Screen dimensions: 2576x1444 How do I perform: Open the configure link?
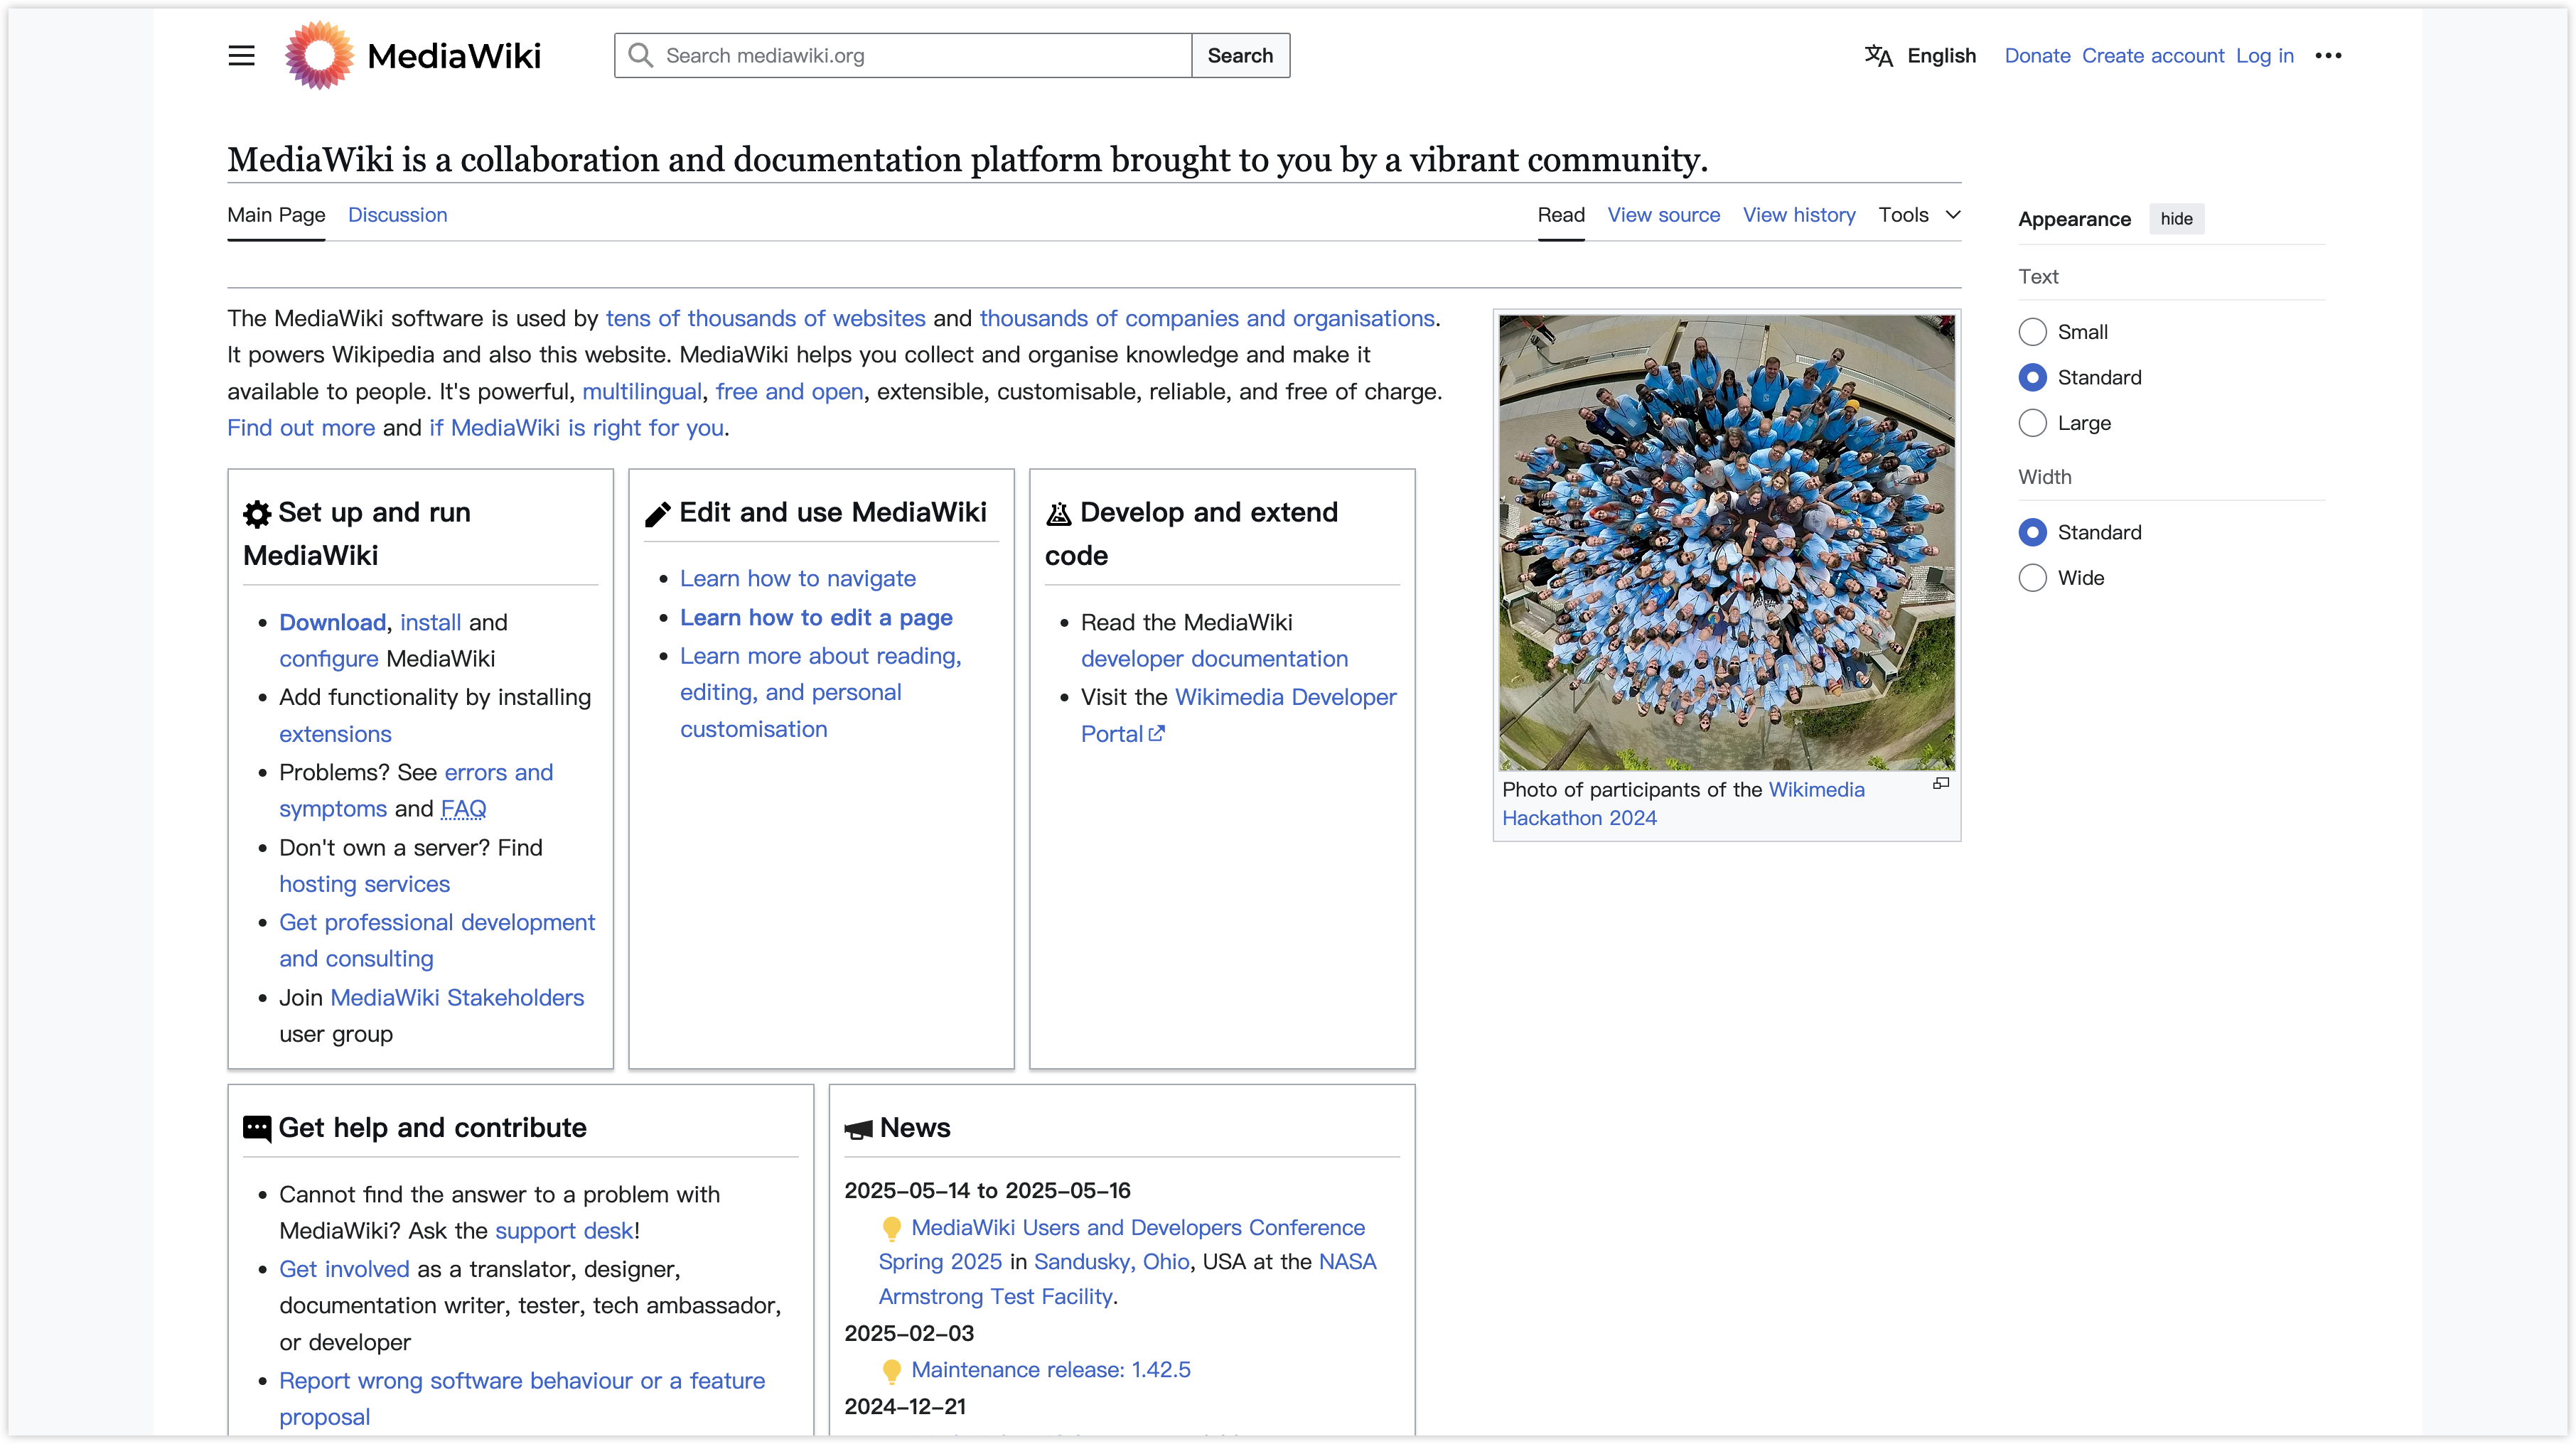(329, 659)
